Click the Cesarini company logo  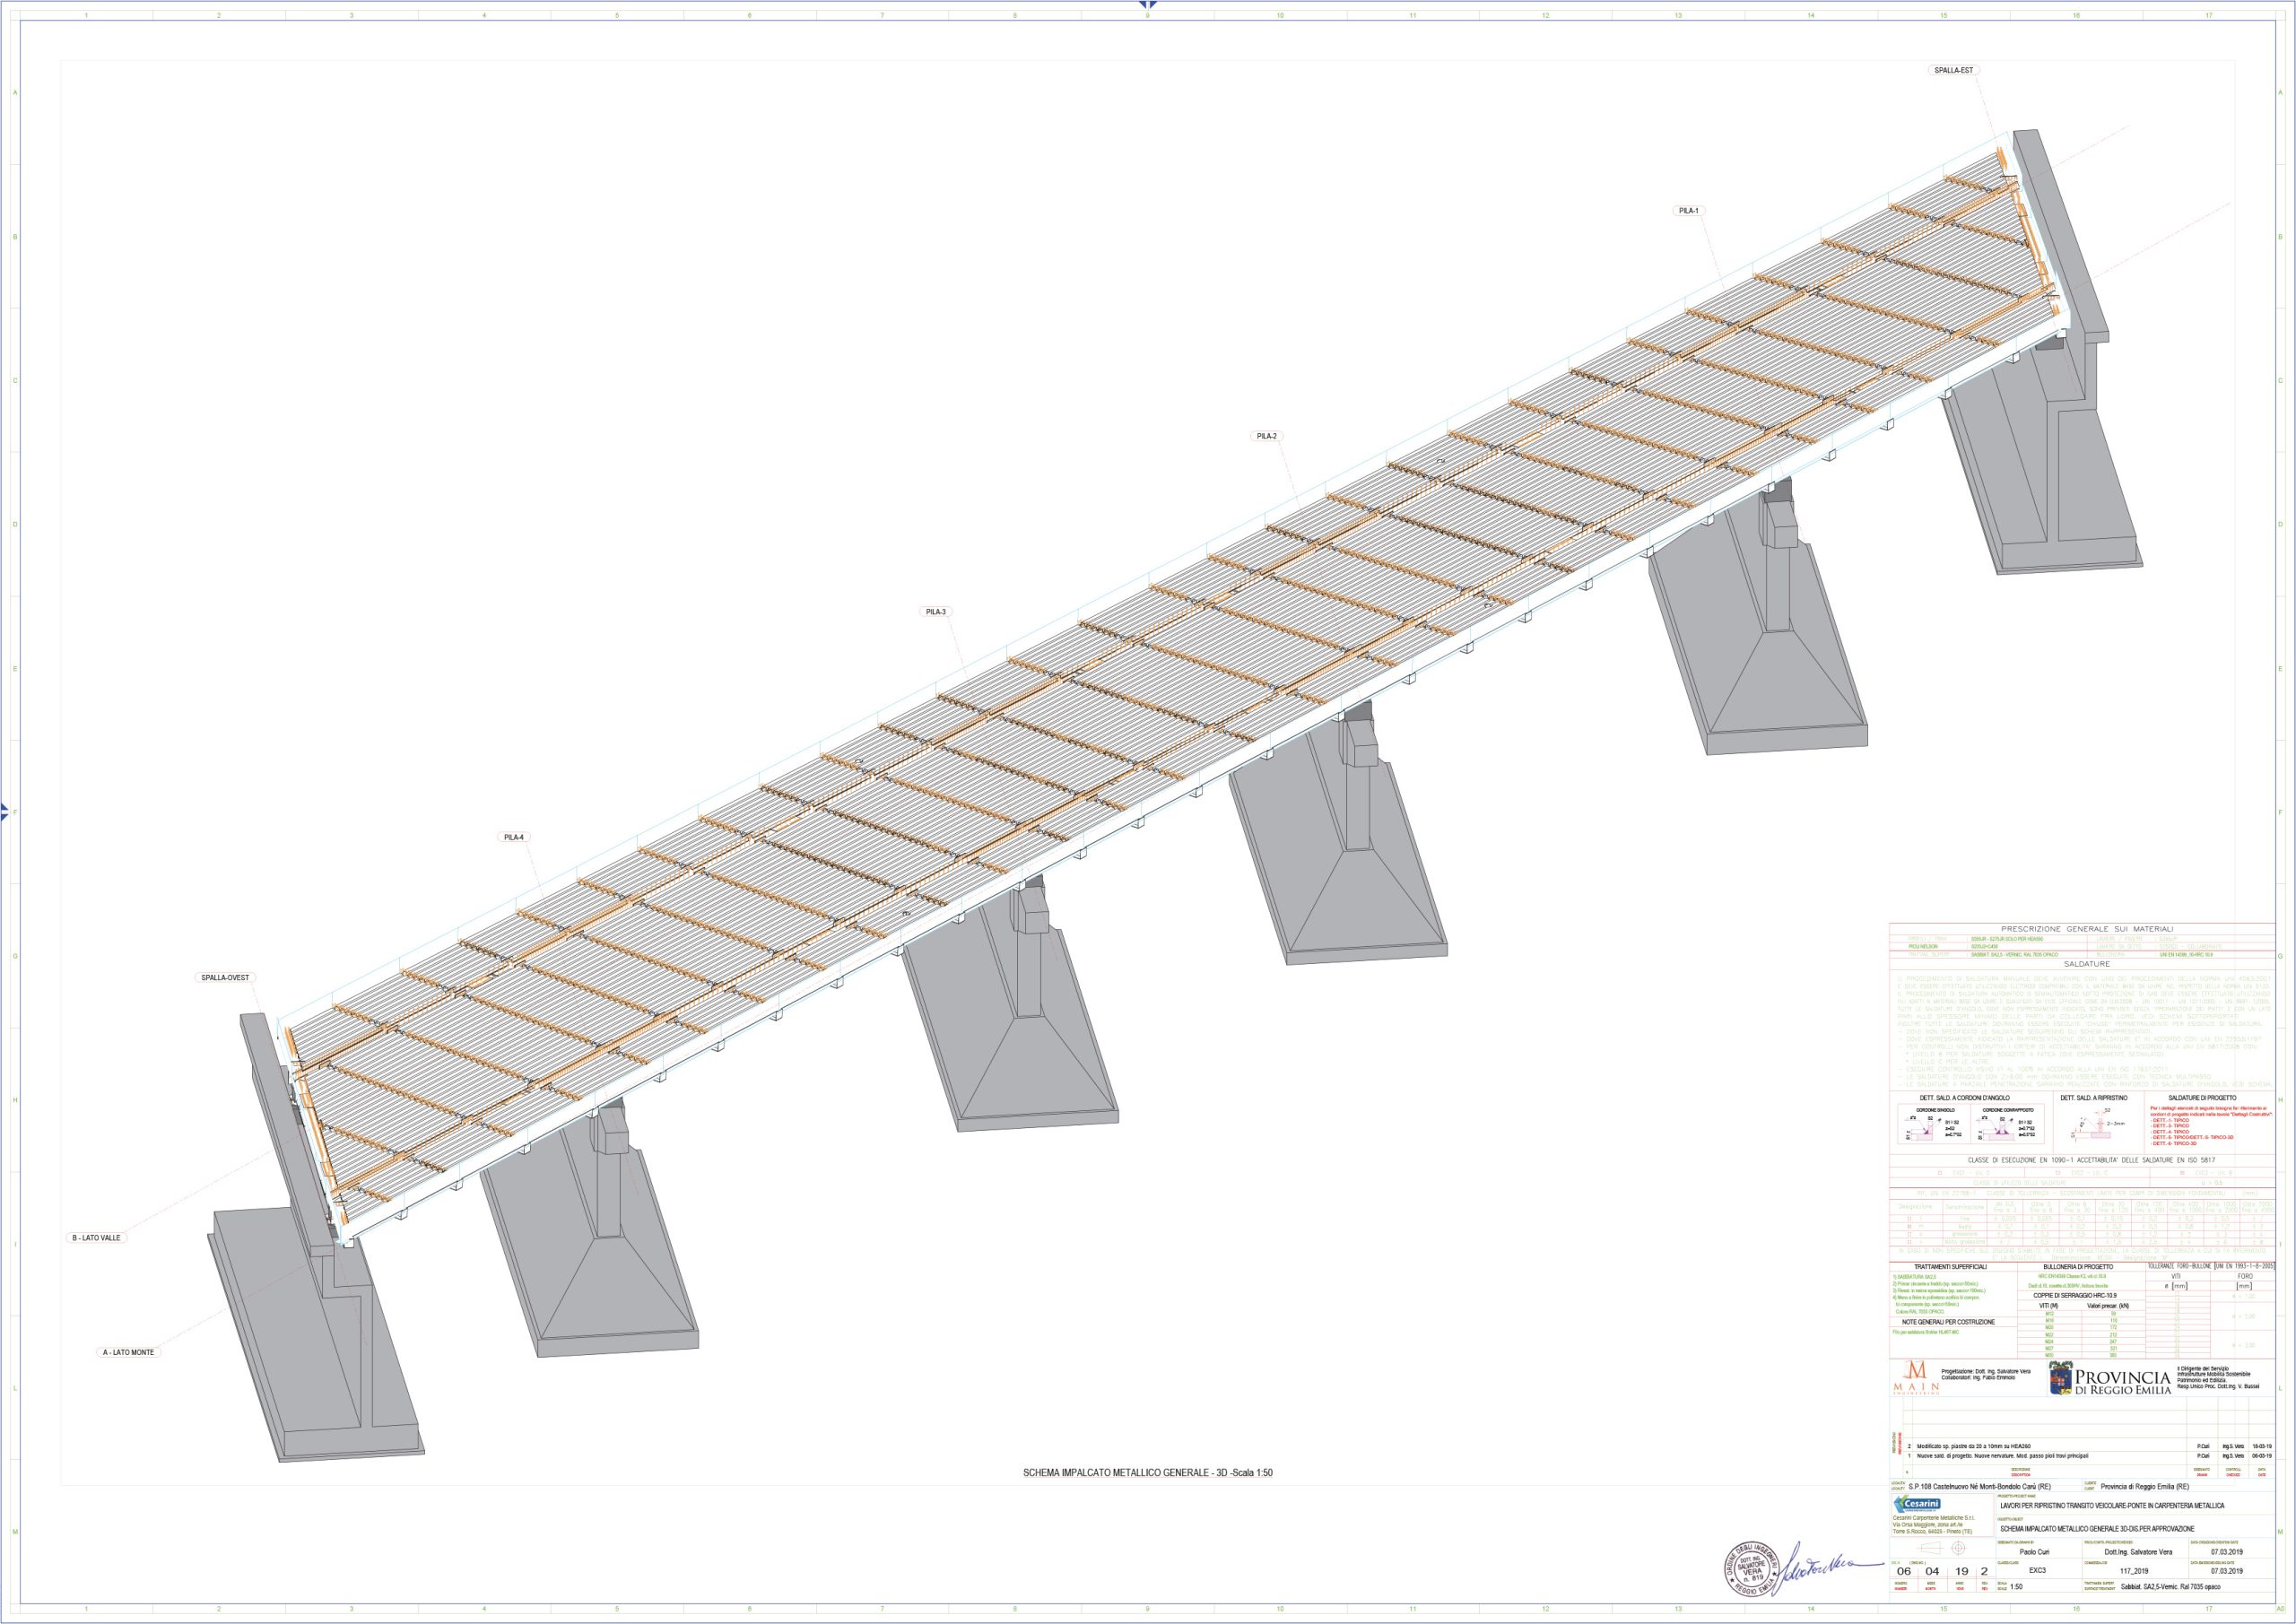[1918, 1505]
